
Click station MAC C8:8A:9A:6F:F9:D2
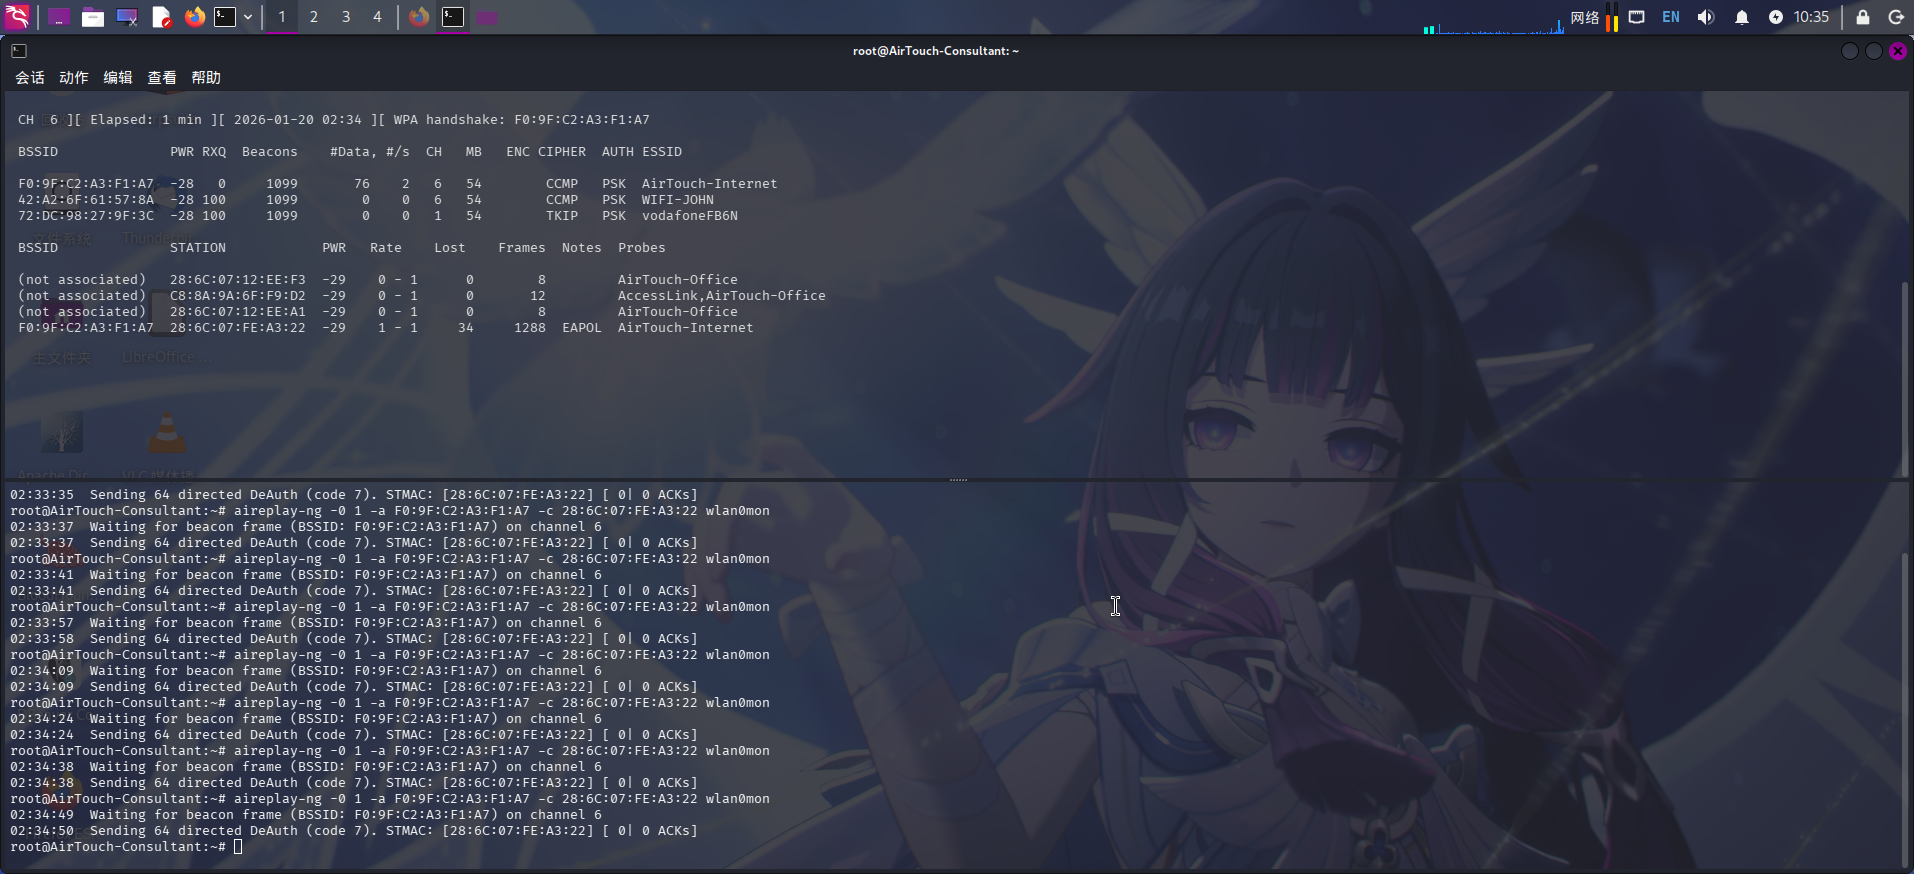point(238,296)
